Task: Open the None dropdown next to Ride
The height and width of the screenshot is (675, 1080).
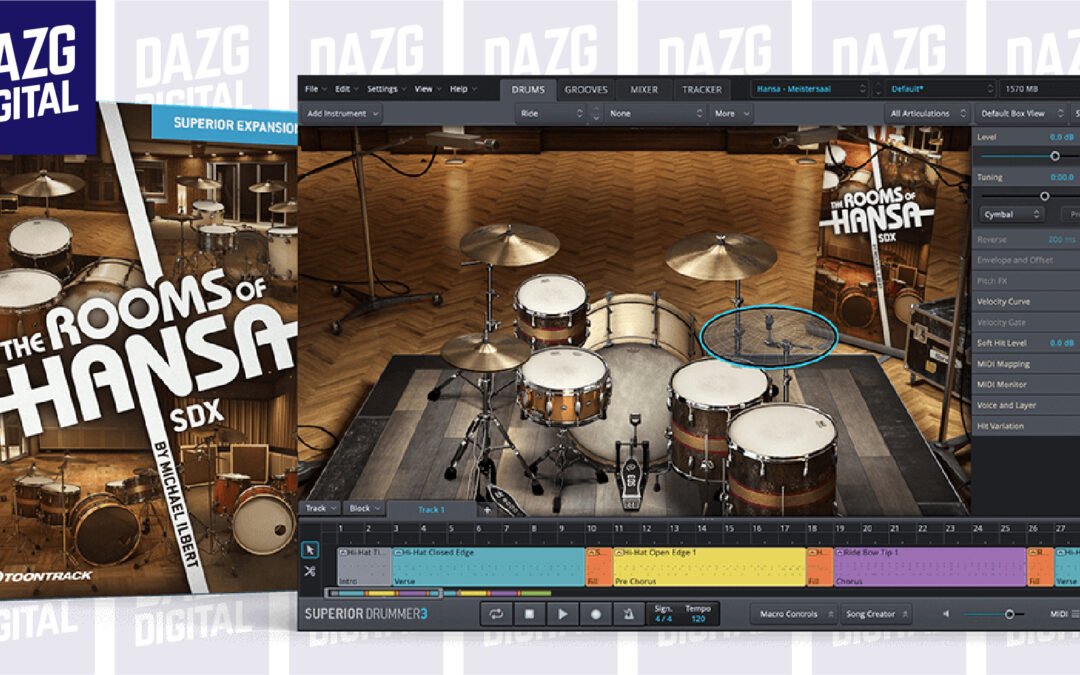Action: pyautogui.click(x=655, y=113)
